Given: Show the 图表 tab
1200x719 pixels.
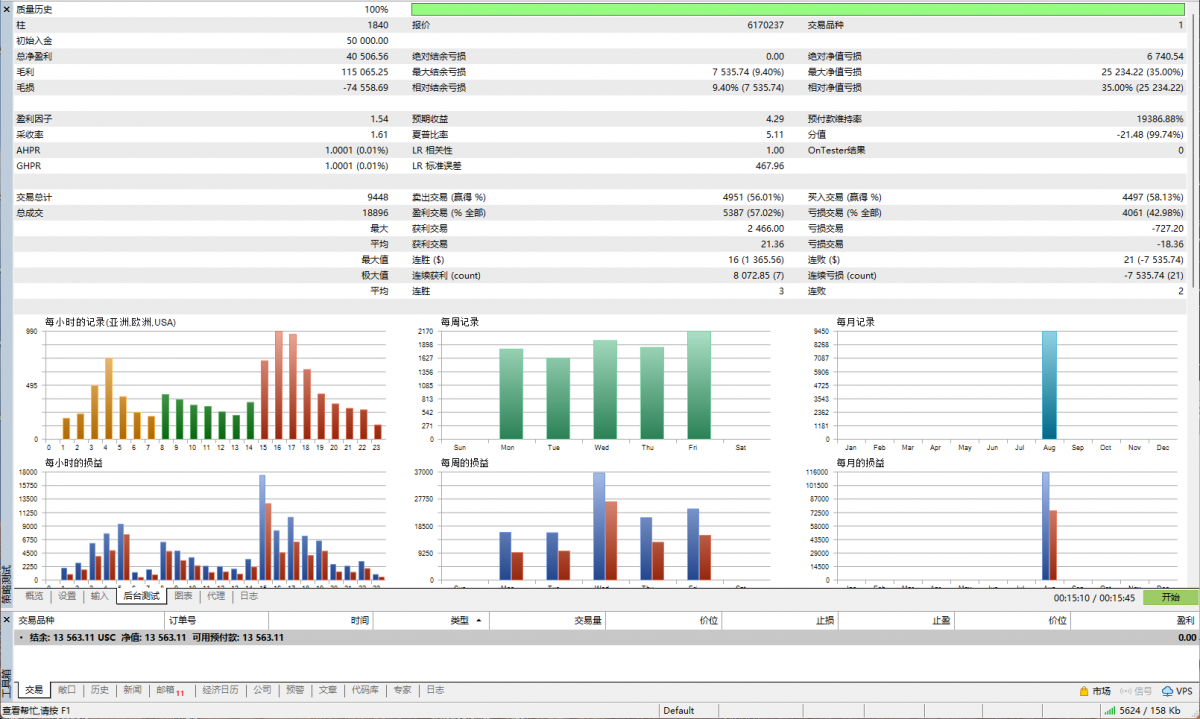Looking at the screenshot, I should [x=183, y=596].
